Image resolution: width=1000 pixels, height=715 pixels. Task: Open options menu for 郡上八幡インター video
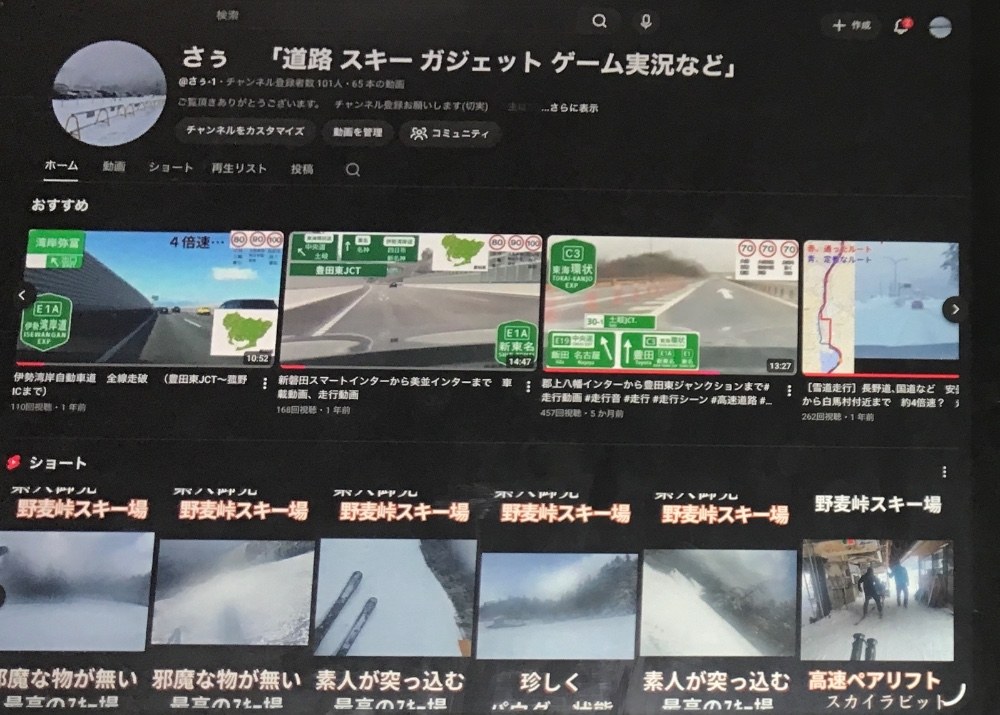point(790,390)
